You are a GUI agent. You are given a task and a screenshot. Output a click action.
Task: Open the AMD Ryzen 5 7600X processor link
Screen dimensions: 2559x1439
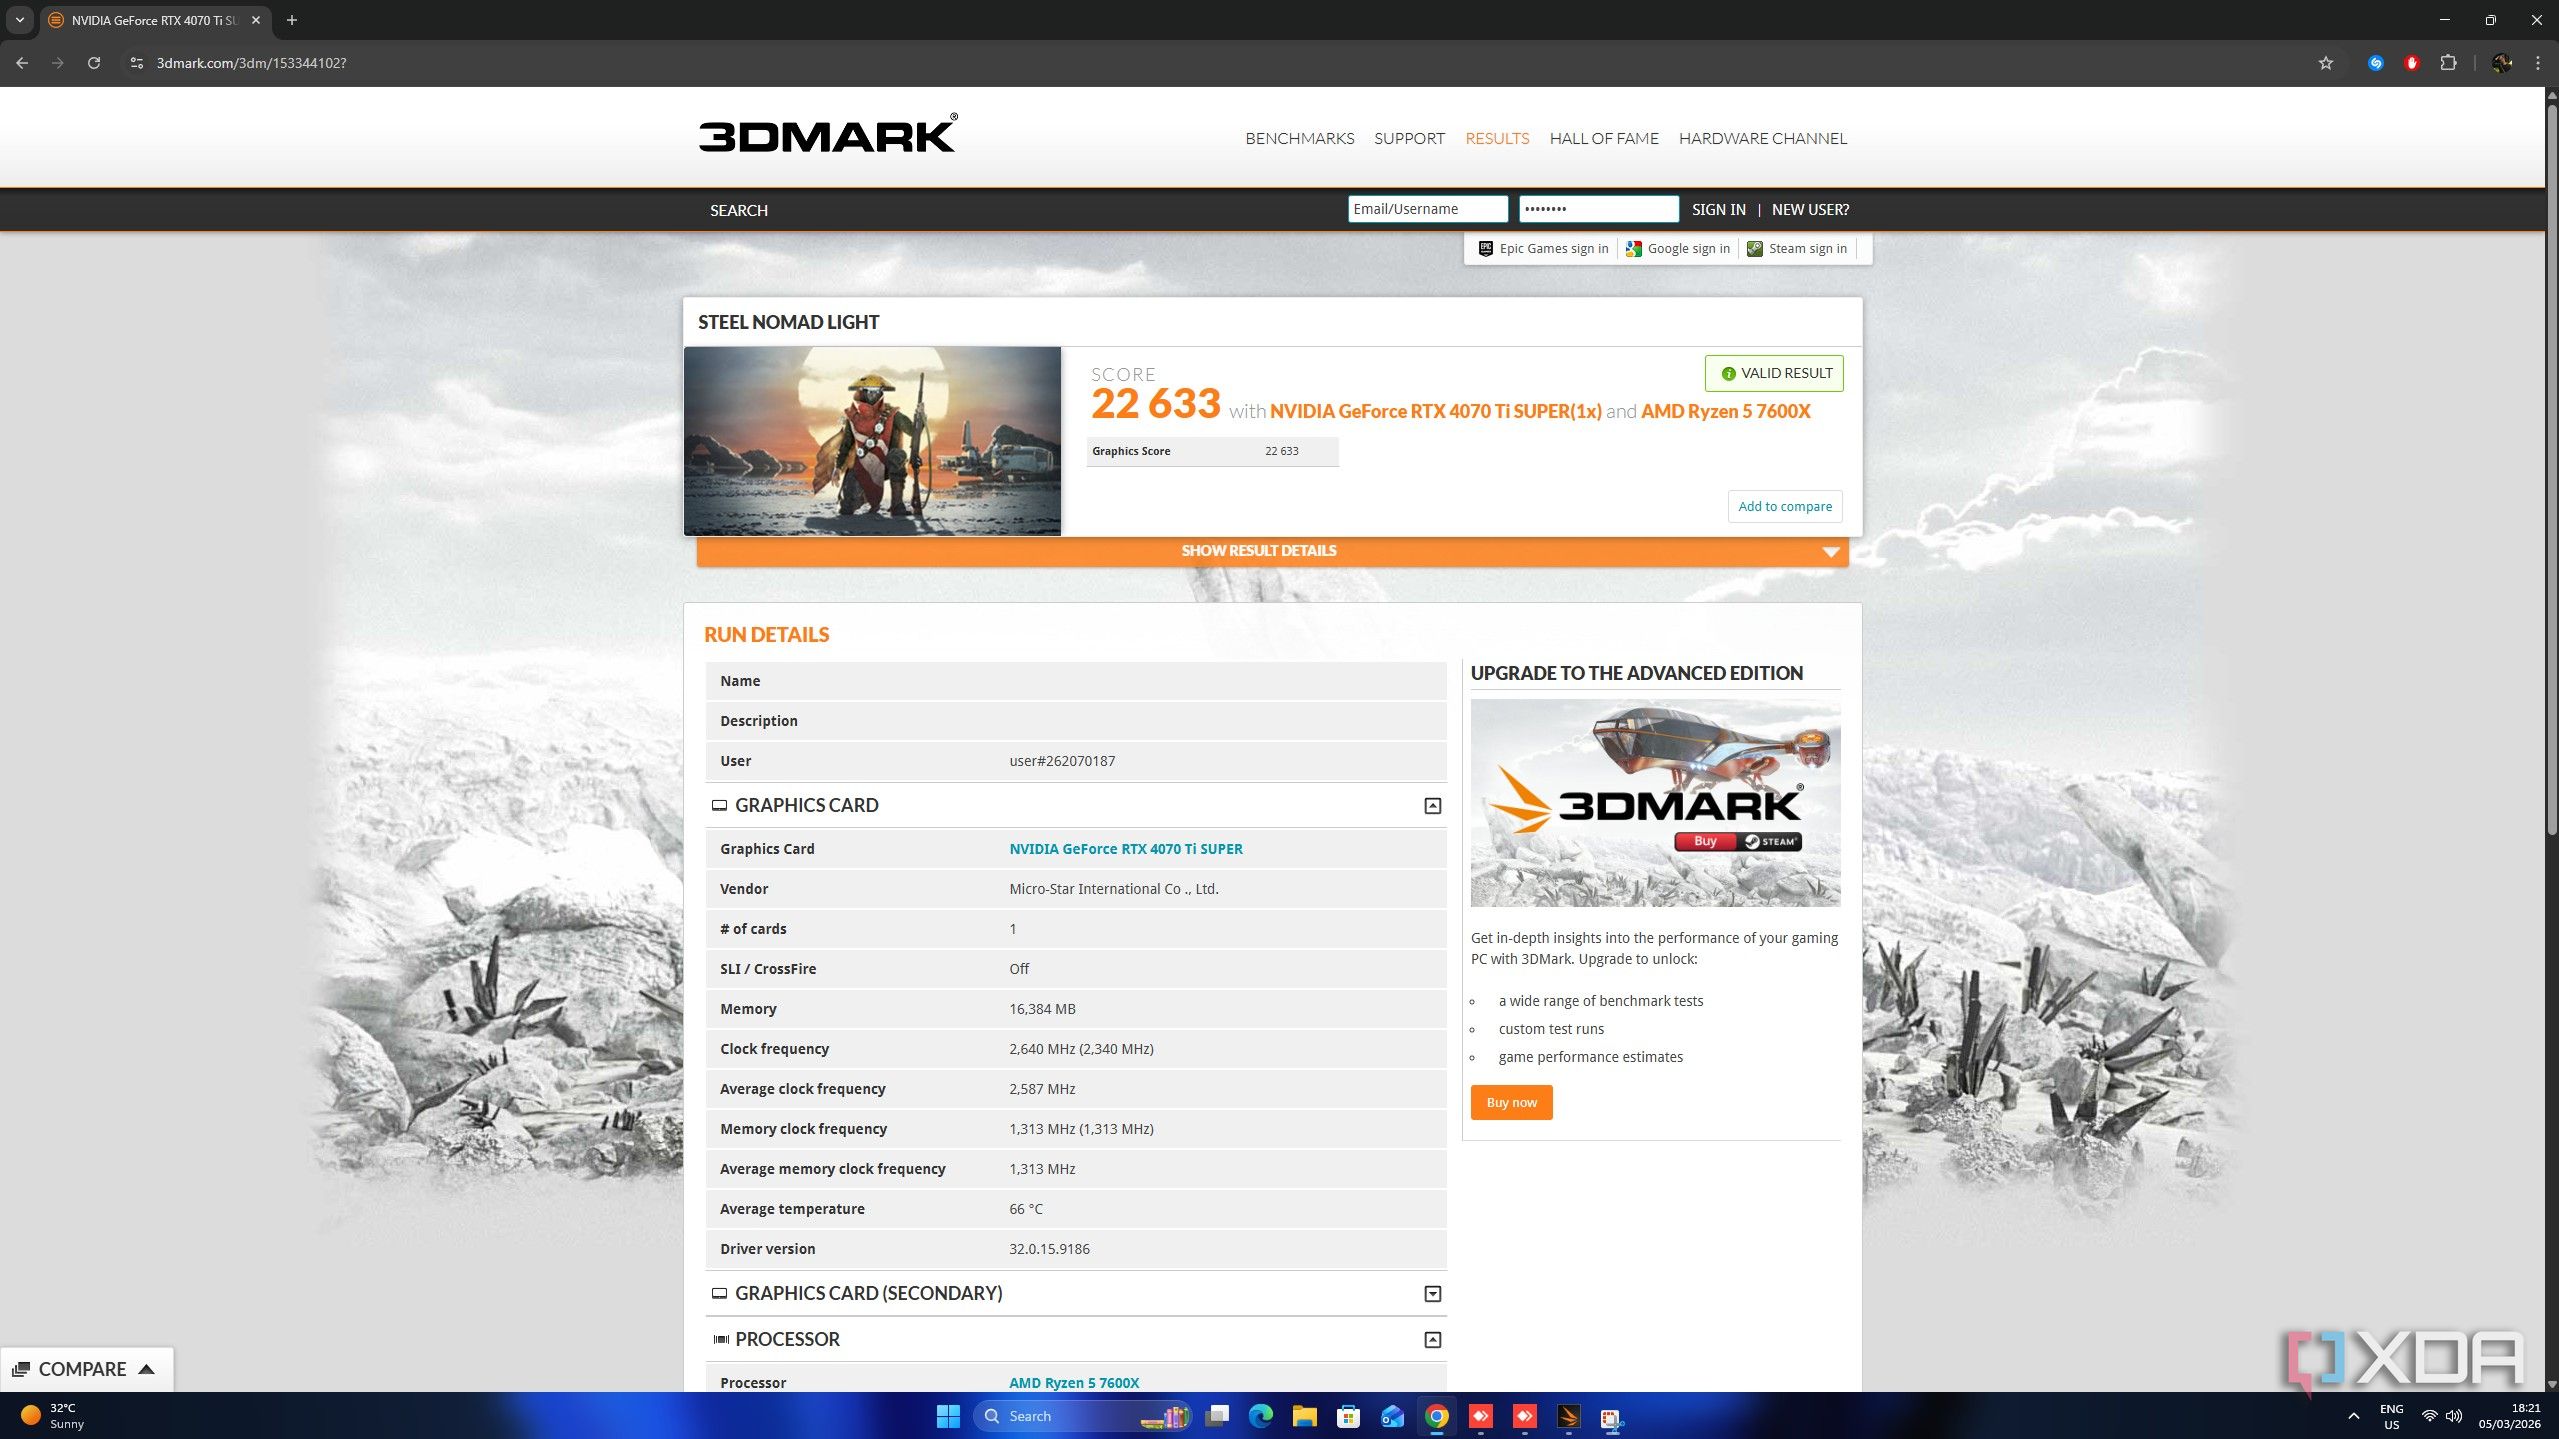(1073, 1383)
